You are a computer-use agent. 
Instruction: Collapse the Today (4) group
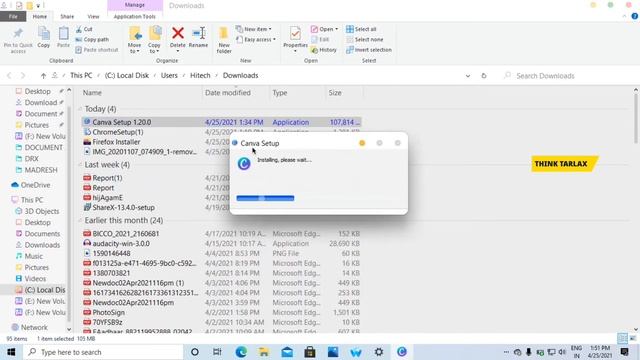tap(80, 109)
